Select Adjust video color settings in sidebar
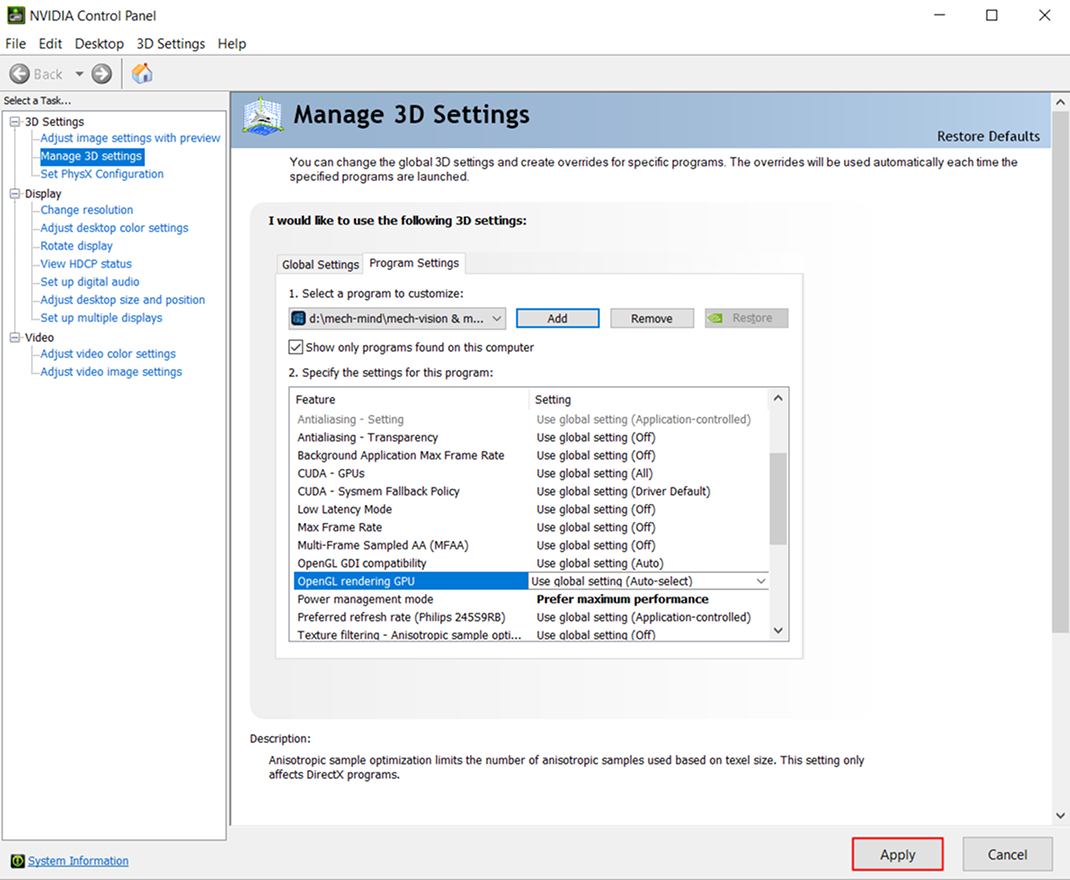The height and width of the screenshot is (880, 1070). point(107,353)
